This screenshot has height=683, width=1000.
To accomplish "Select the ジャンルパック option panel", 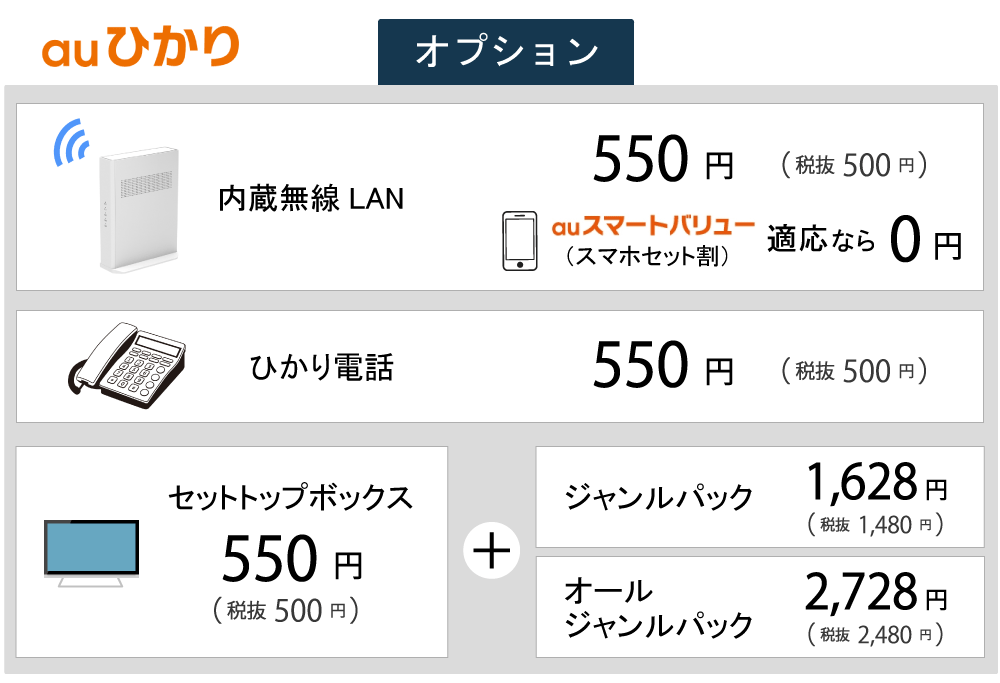I will 760,497.
